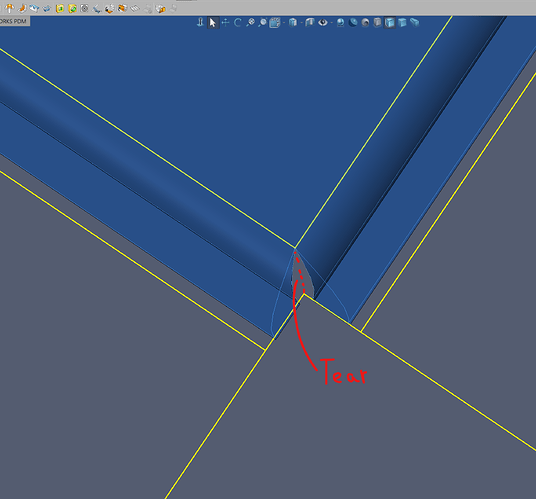Activate the pan (move) view tool
The width and height of the screenshot is (536, 499).
[225, 23]
